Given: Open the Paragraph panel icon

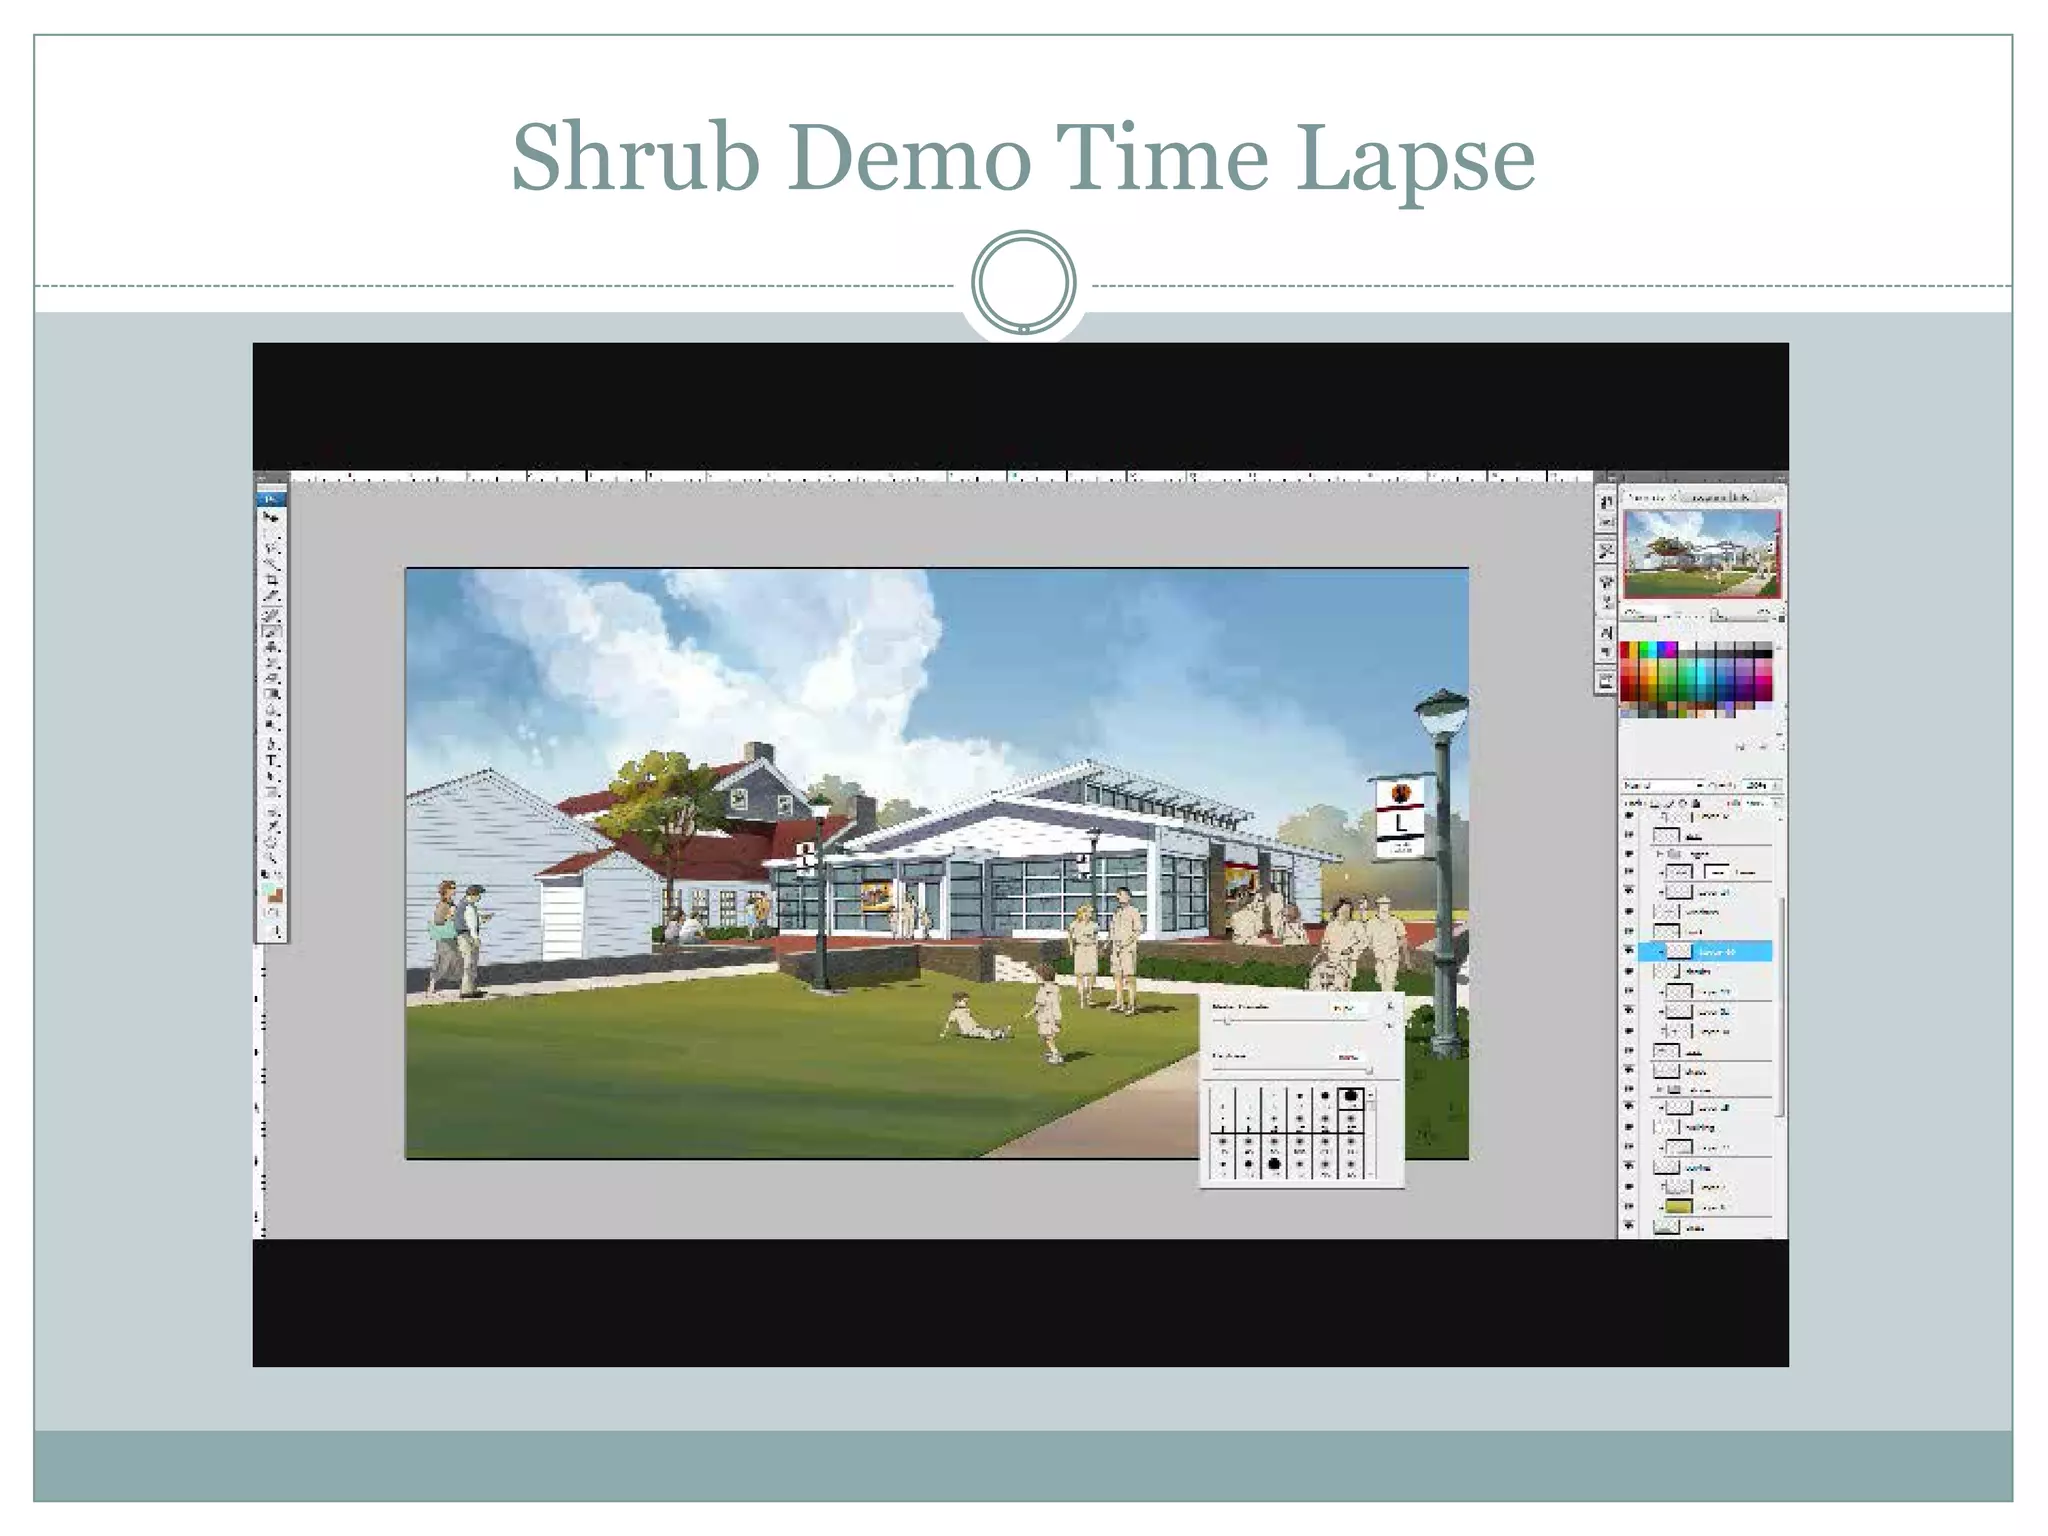Looking at the screenshot, I should click(1606, 652).
